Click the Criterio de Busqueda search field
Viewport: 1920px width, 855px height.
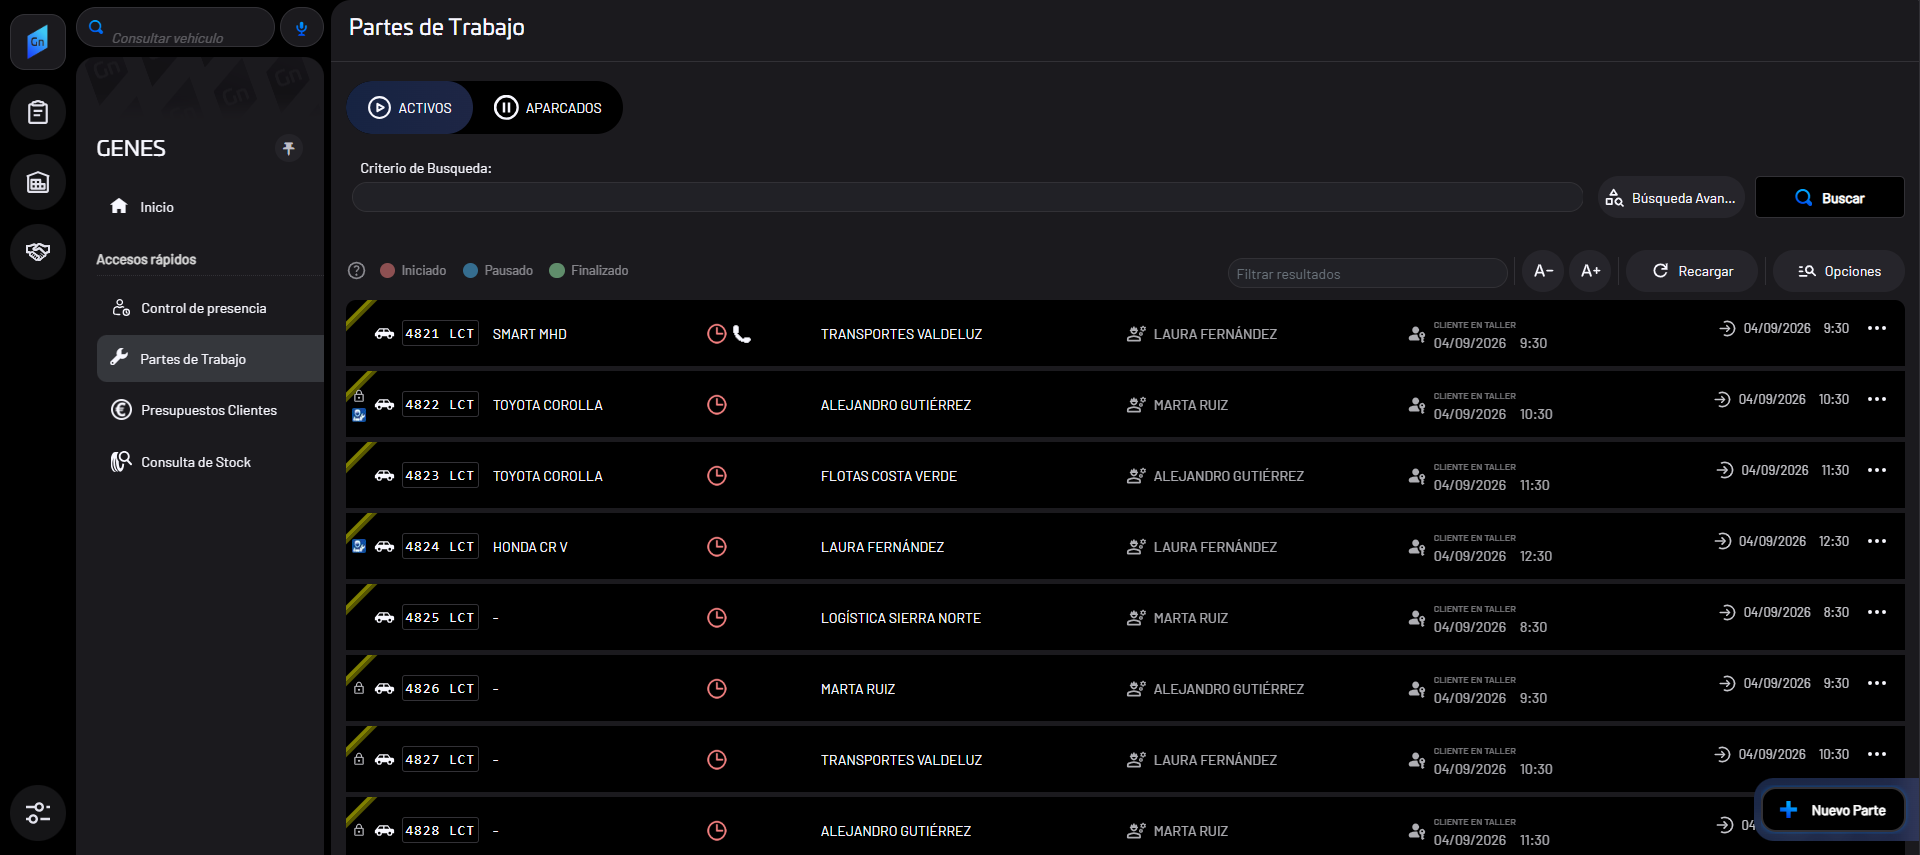pos(967,197)
